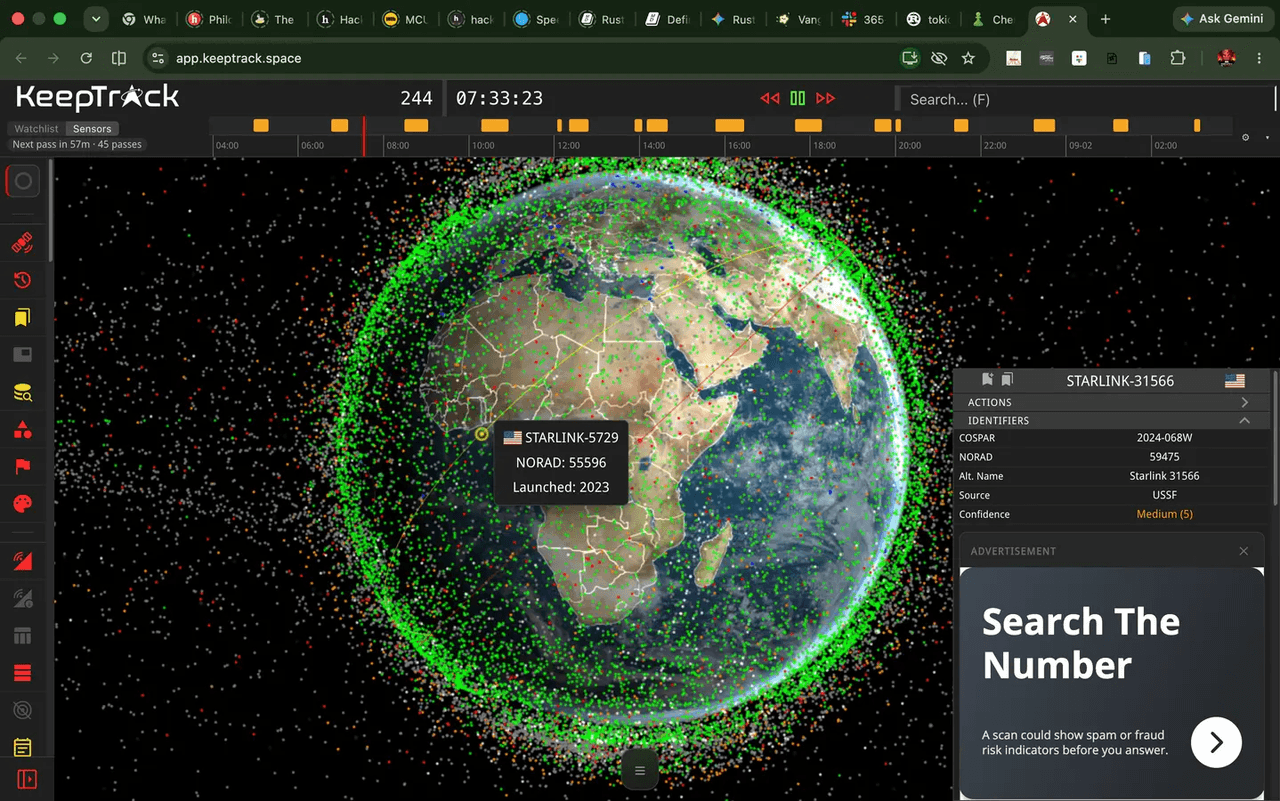Open the red color palette icon

coord(22,503)
